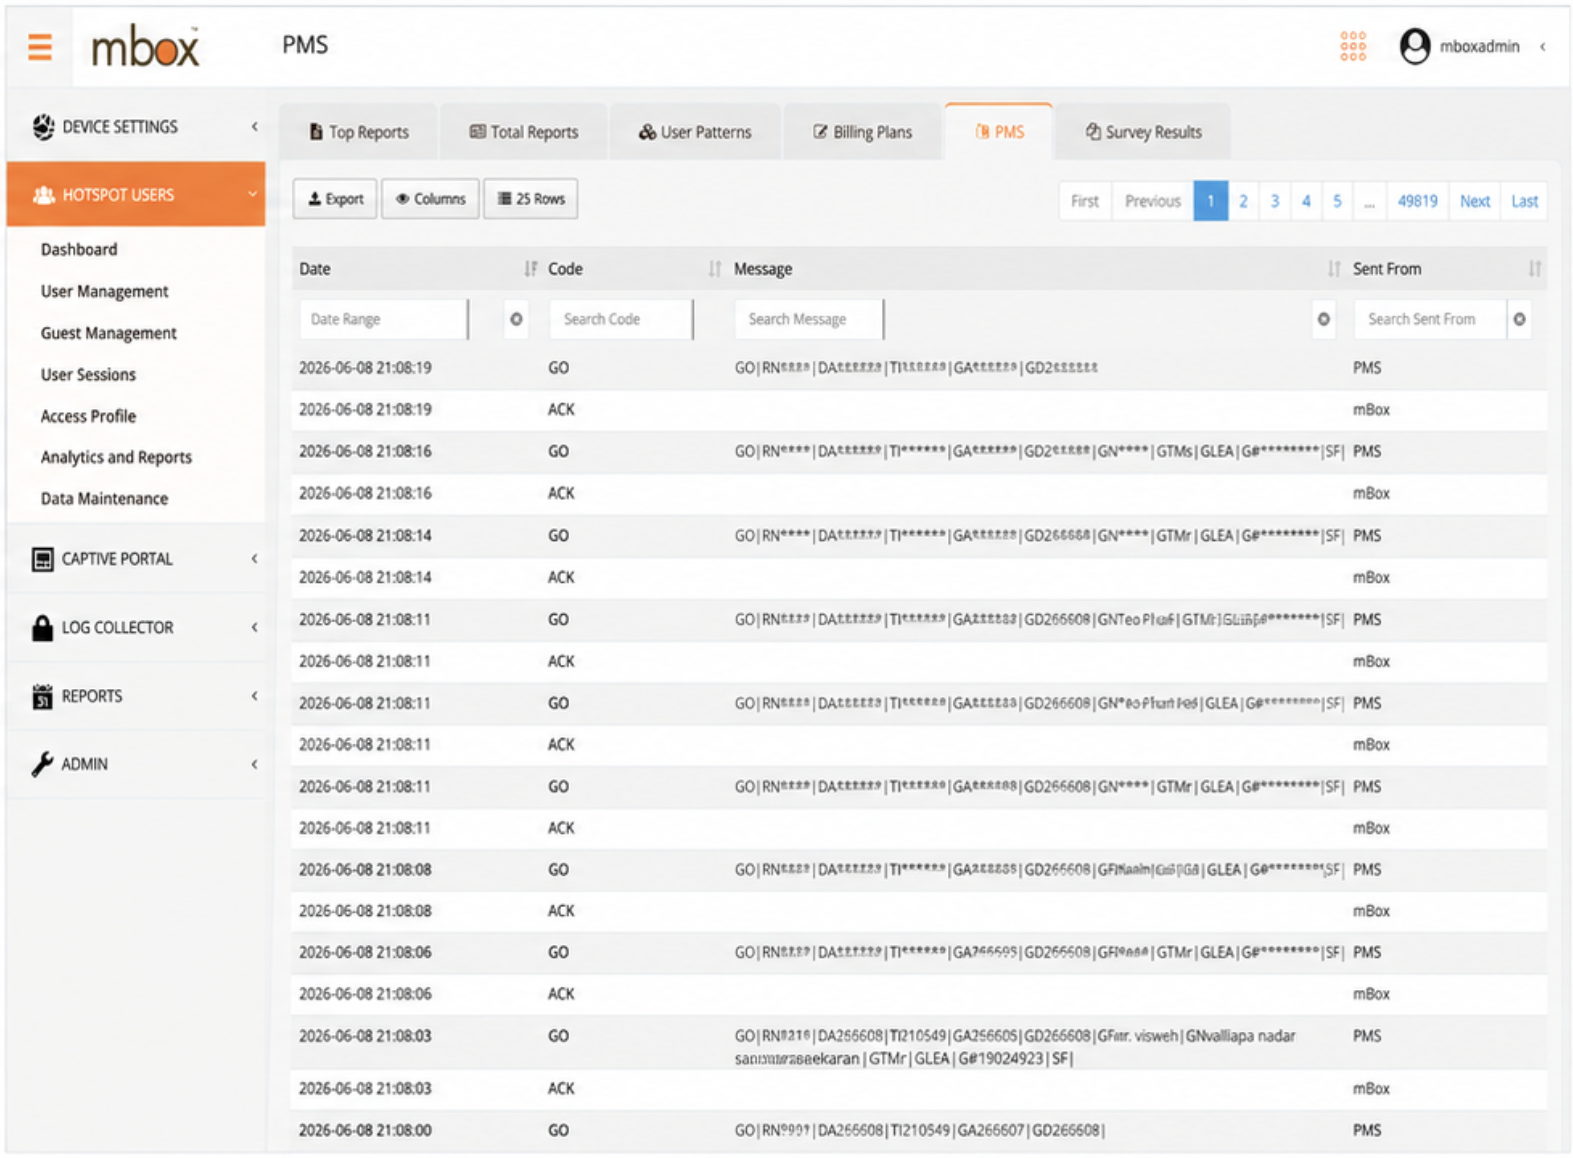Switch to the User Patterns tab
The width and height of the screenshot is (1573, 1158).
click(695, 132)
